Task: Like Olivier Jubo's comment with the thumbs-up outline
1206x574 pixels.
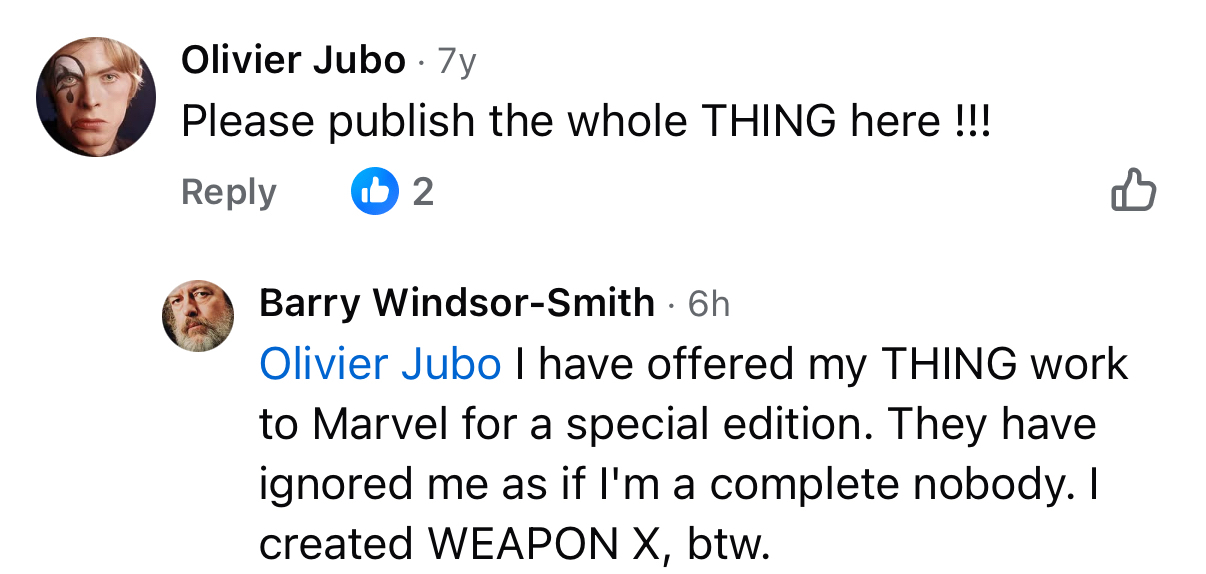Action: pyautogui.click(x=1134, y=190)
